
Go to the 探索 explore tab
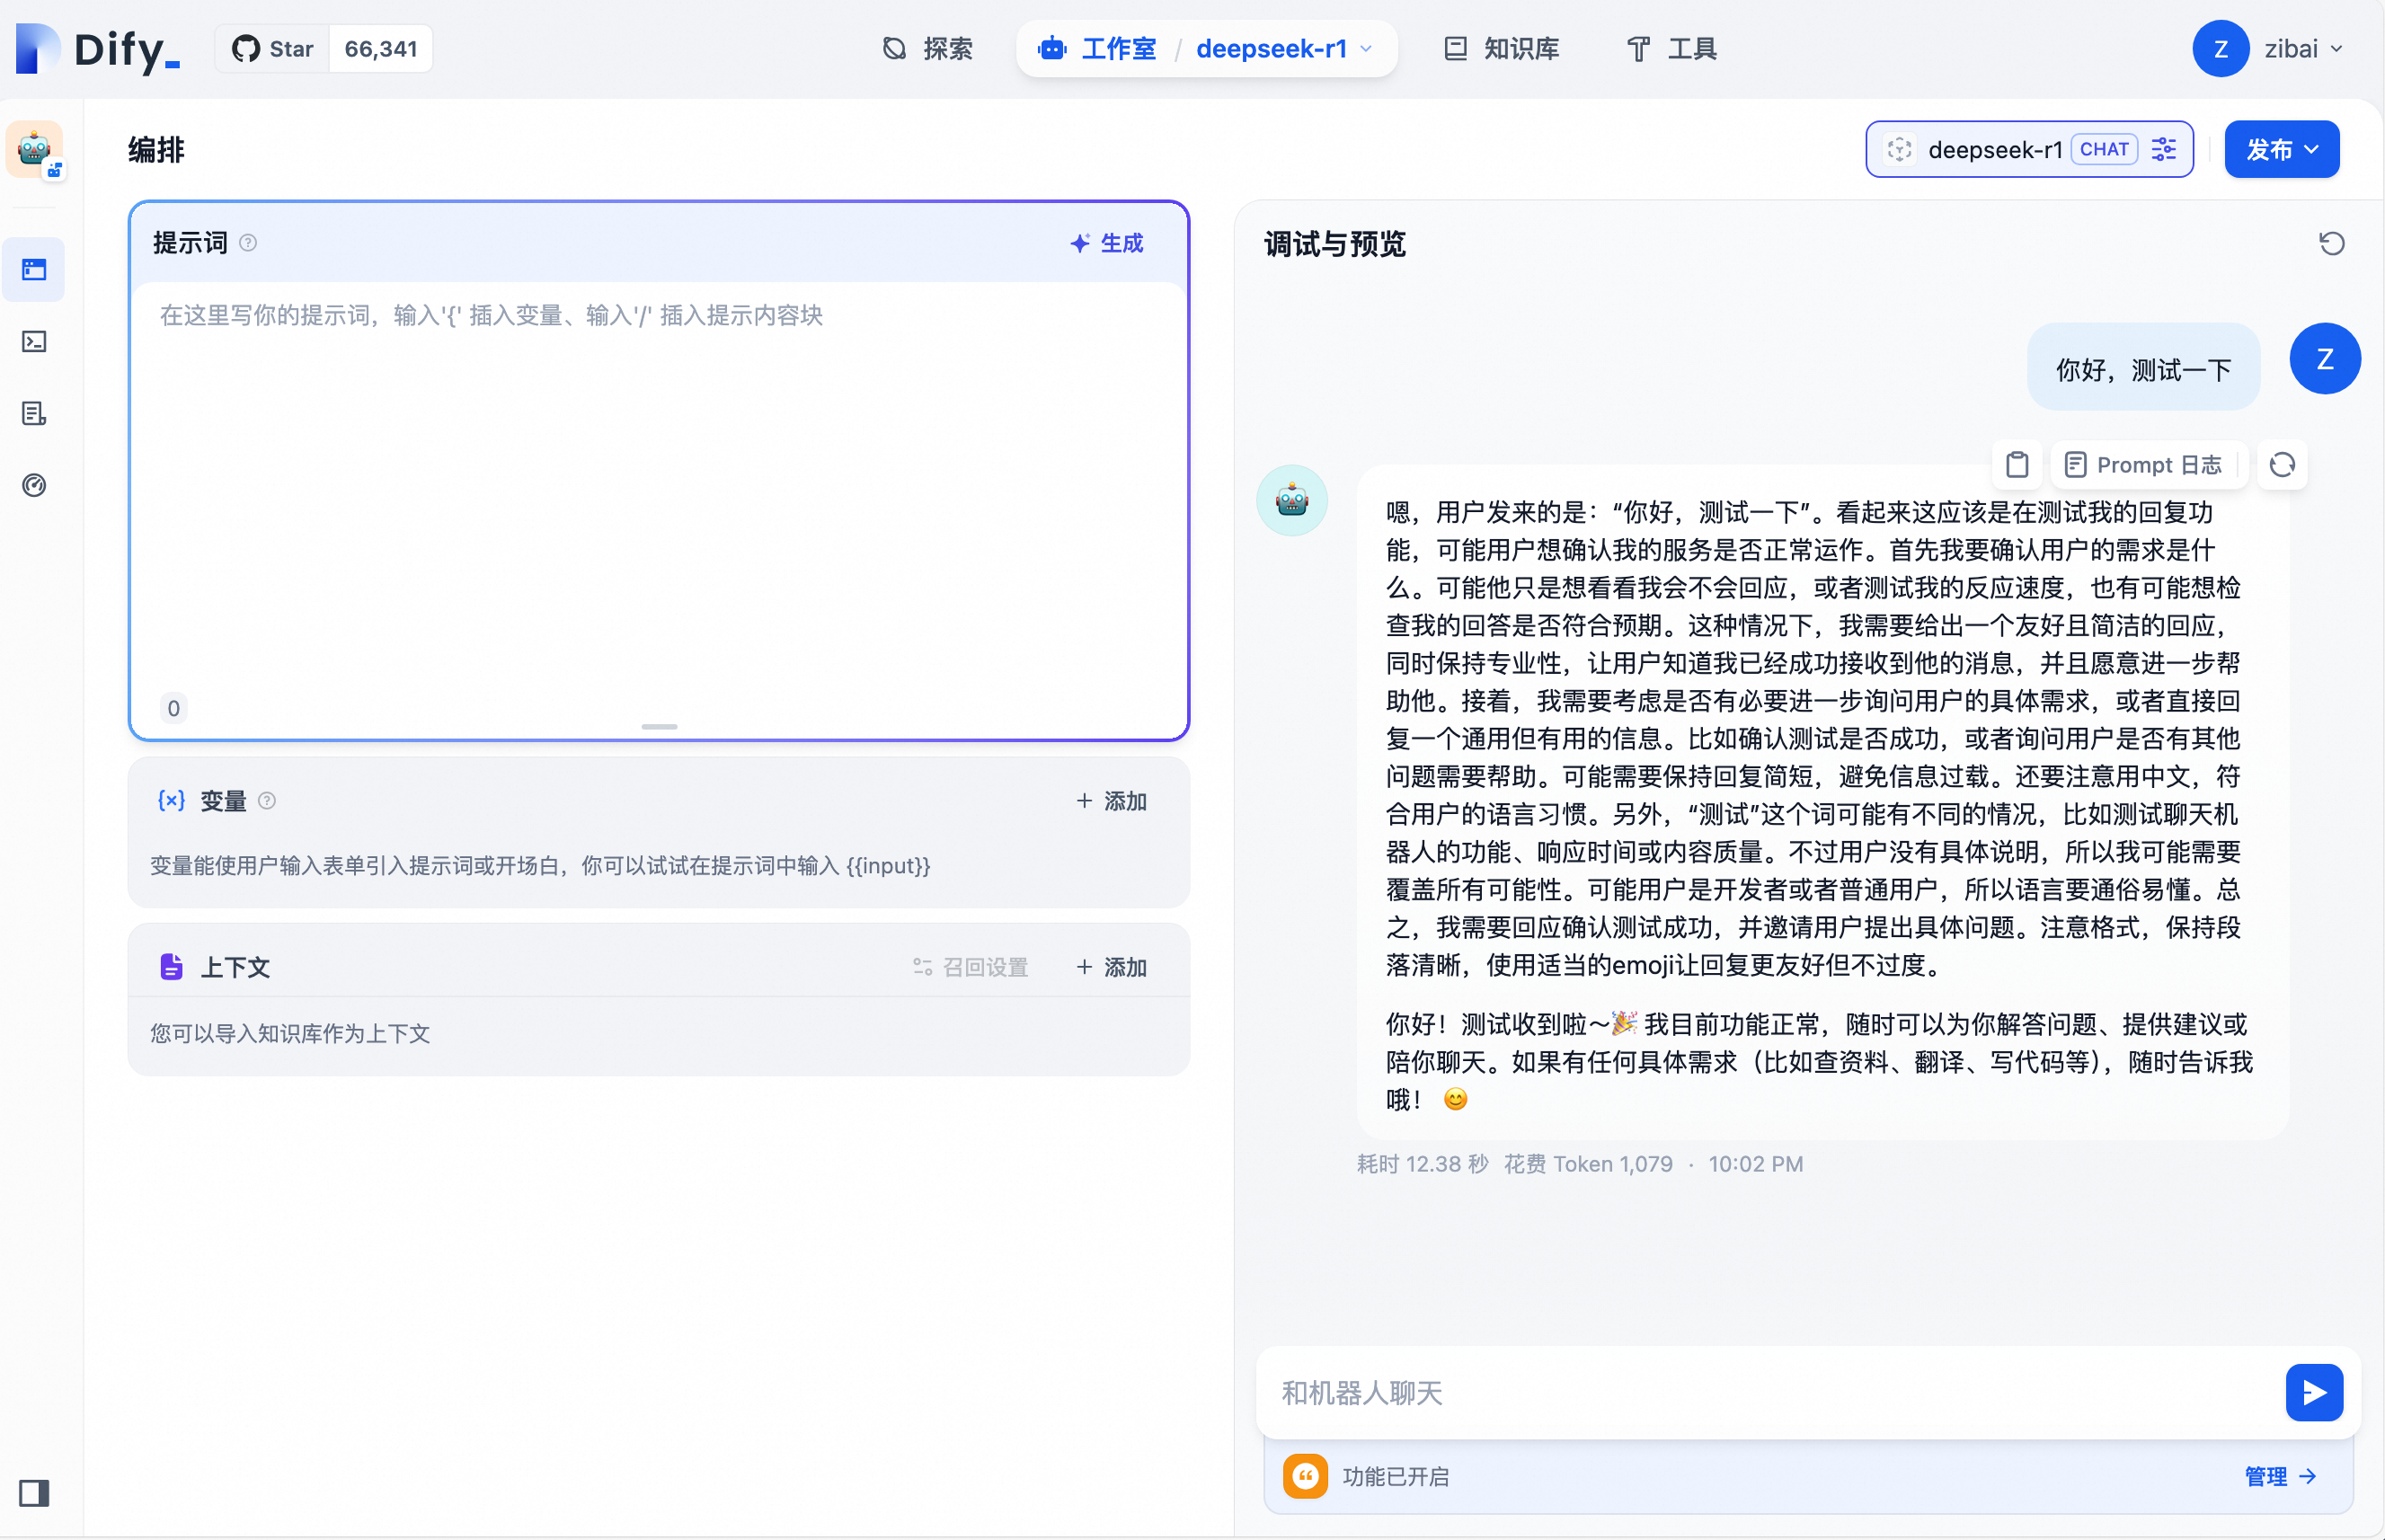point(927,48)
